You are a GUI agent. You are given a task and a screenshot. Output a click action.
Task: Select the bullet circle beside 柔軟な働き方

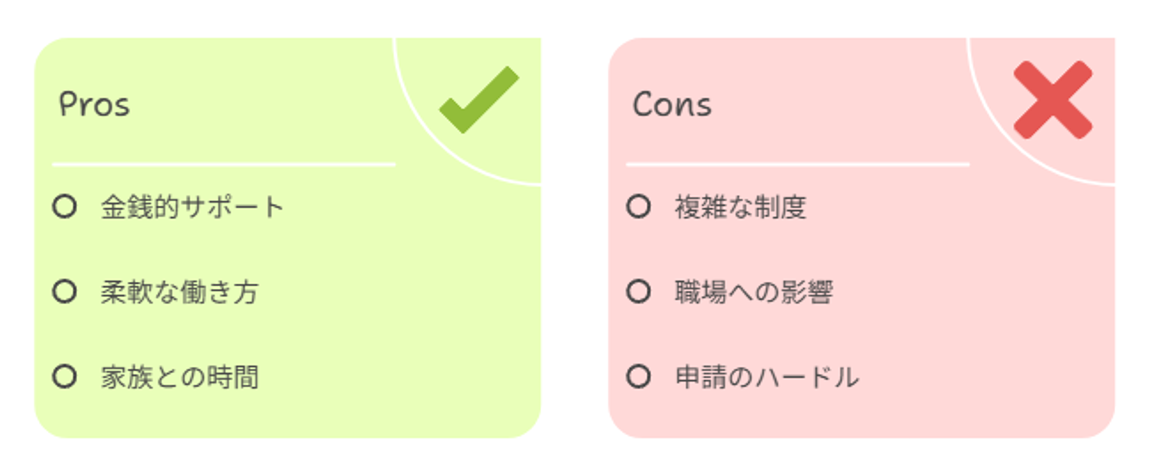[x=65, y=292]
